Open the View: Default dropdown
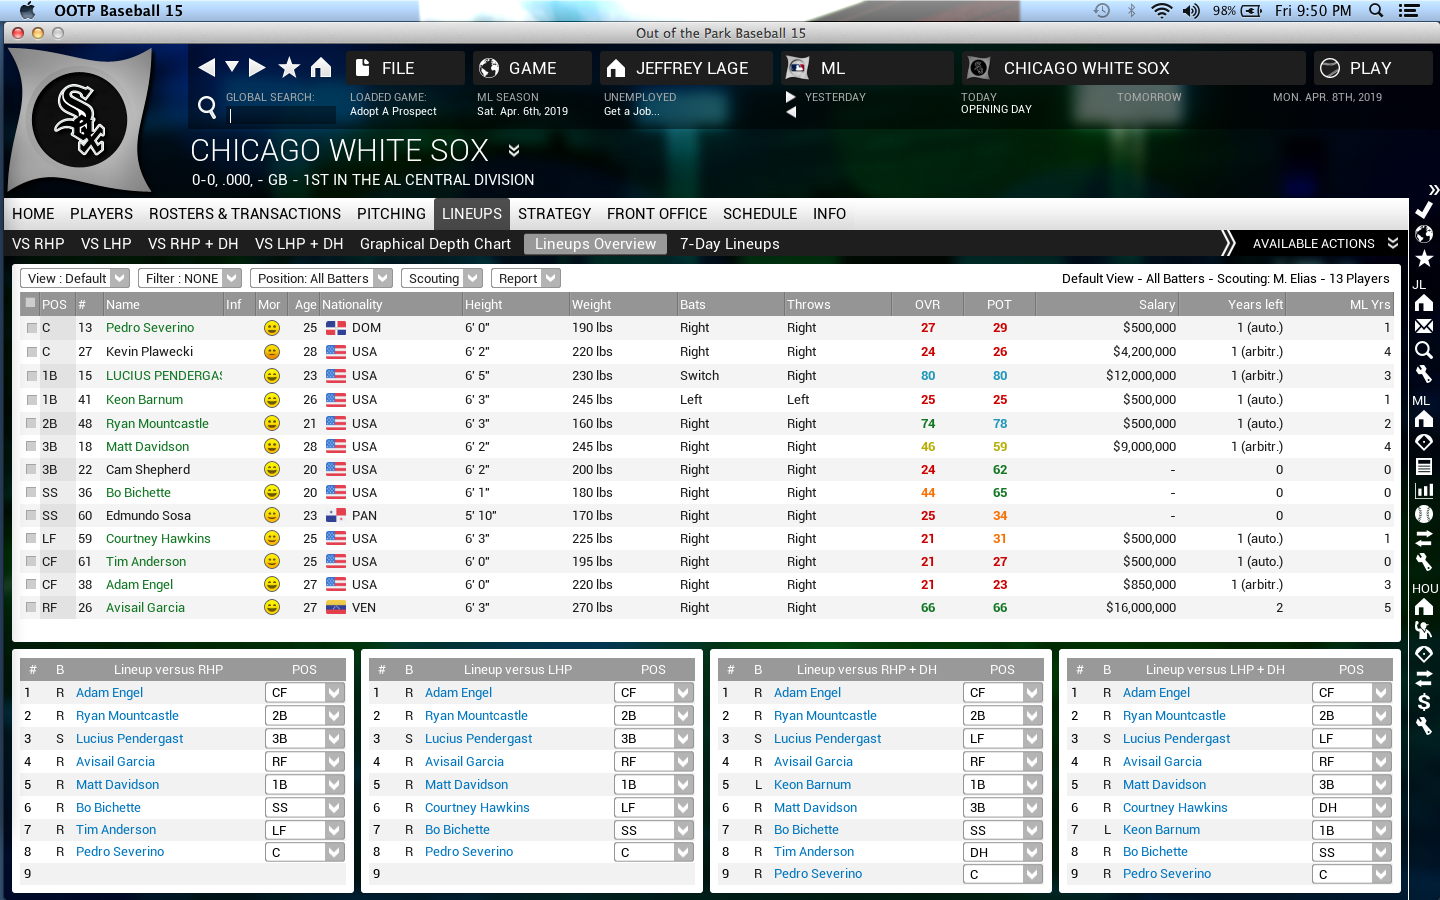 pyautogui.click(x=75, y=278)
